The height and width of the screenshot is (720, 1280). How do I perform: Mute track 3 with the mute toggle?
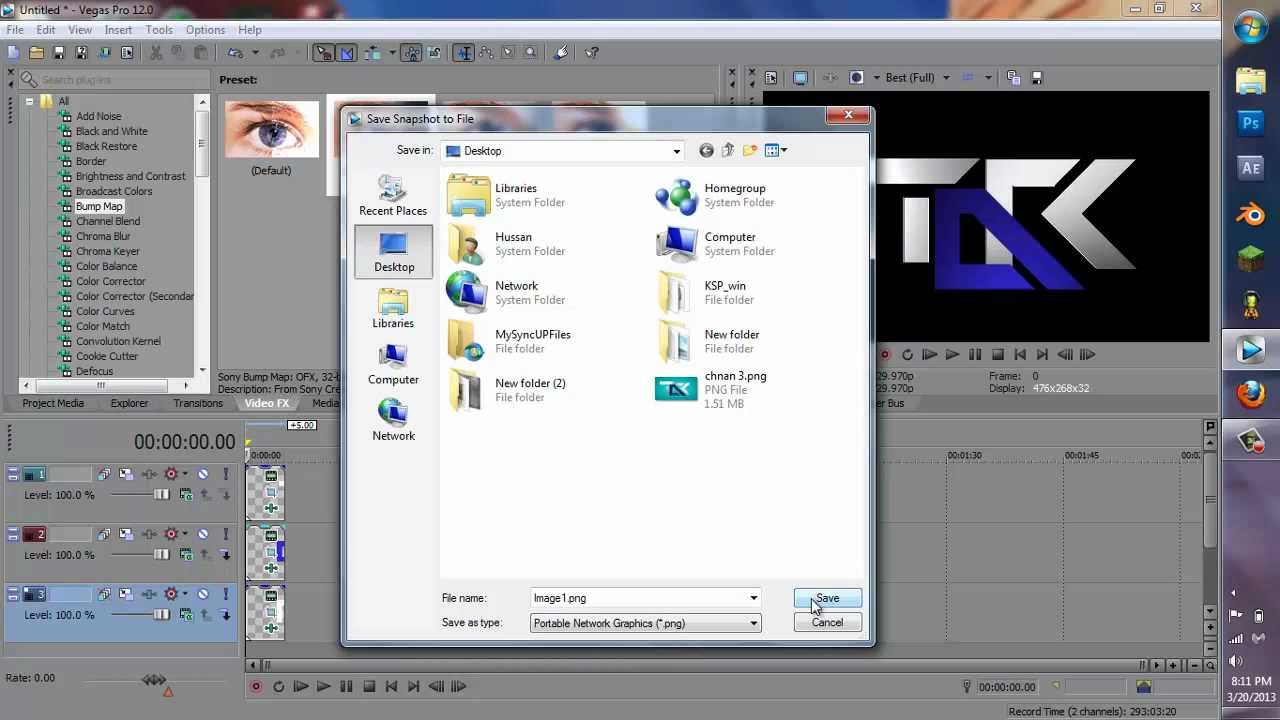point(203,594)
